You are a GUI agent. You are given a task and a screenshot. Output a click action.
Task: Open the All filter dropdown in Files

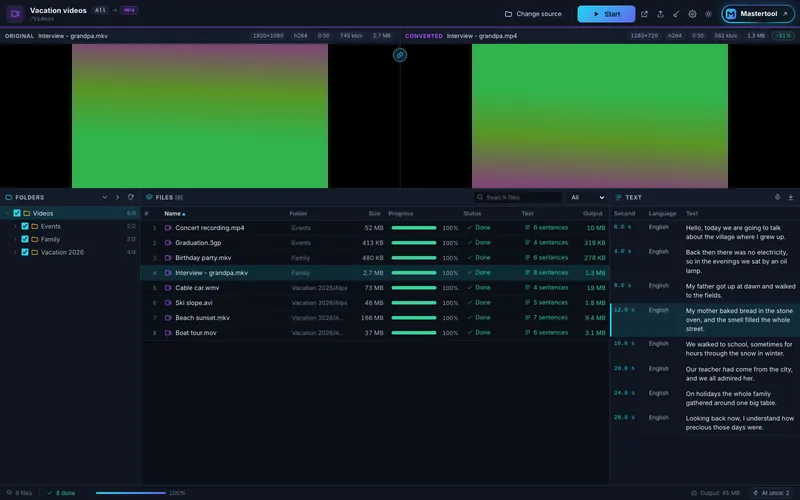(x=587, y=197)
